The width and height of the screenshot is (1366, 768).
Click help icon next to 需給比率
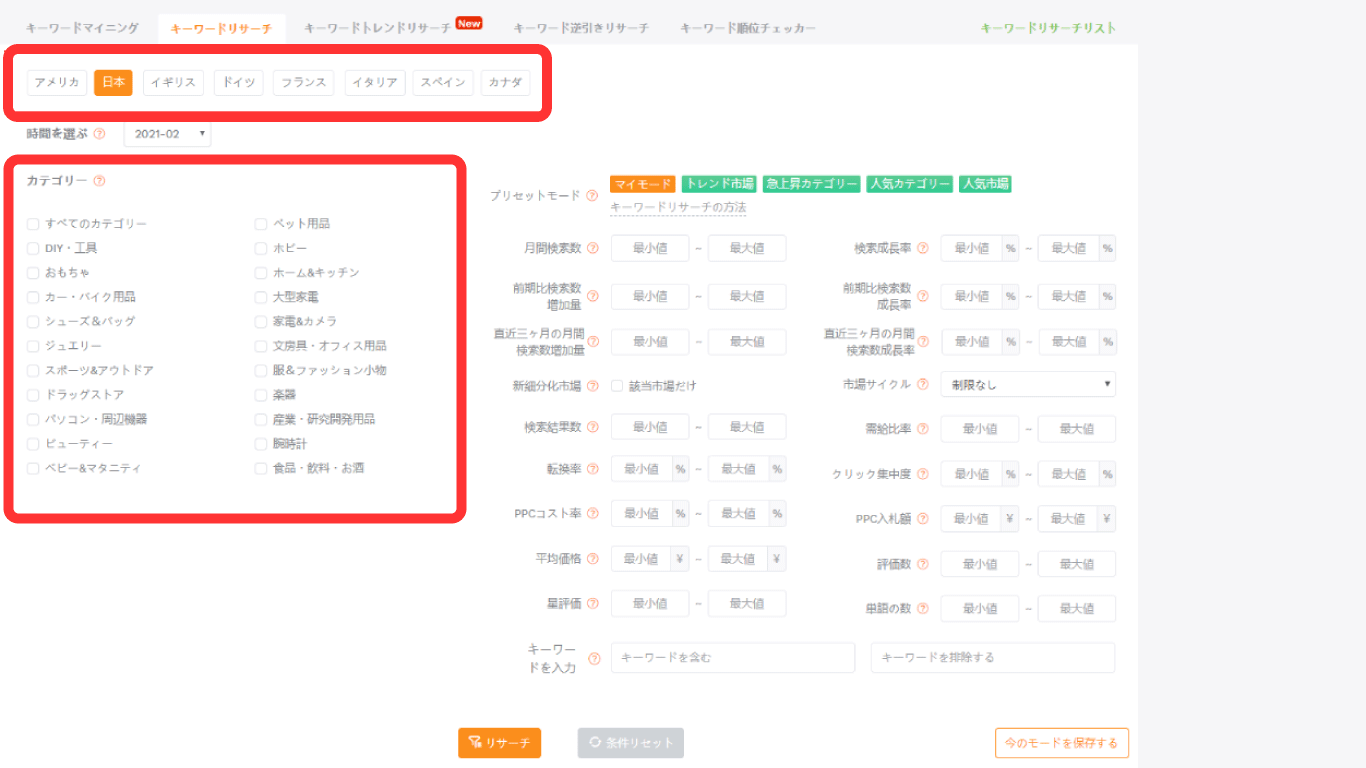pos(923,429)
